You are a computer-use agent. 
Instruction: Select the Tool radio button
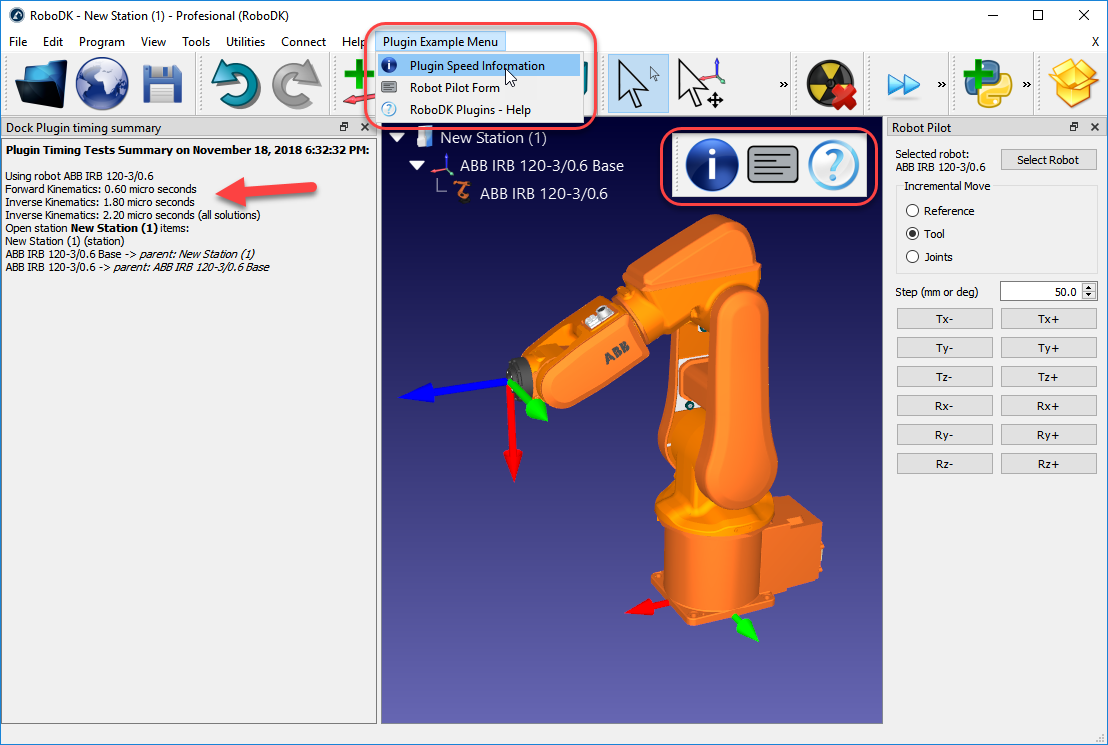click(x=912, y=234)
